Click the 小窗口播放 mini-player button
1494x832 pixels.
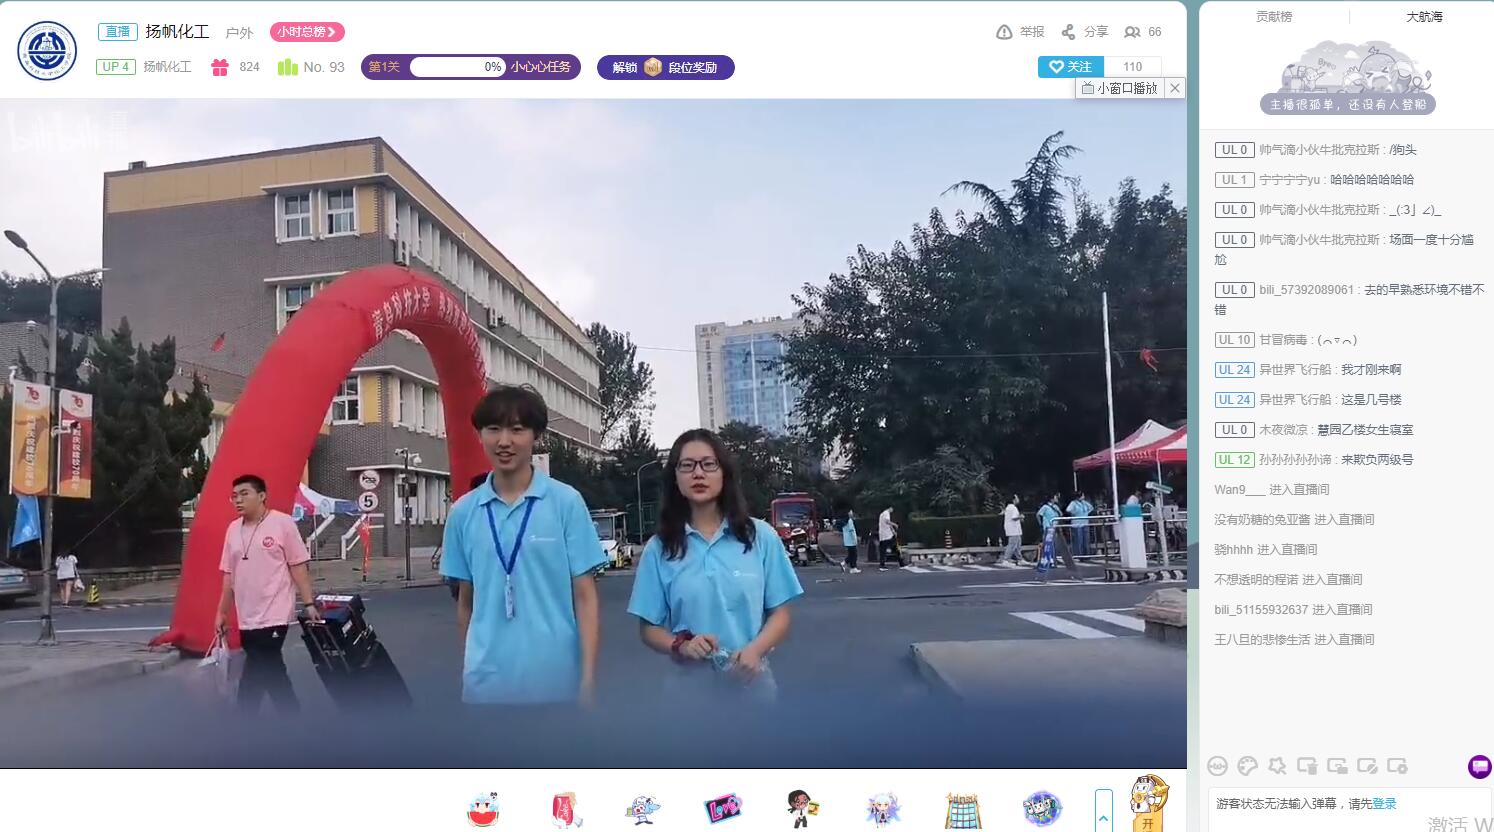[x=1119, y=88]
